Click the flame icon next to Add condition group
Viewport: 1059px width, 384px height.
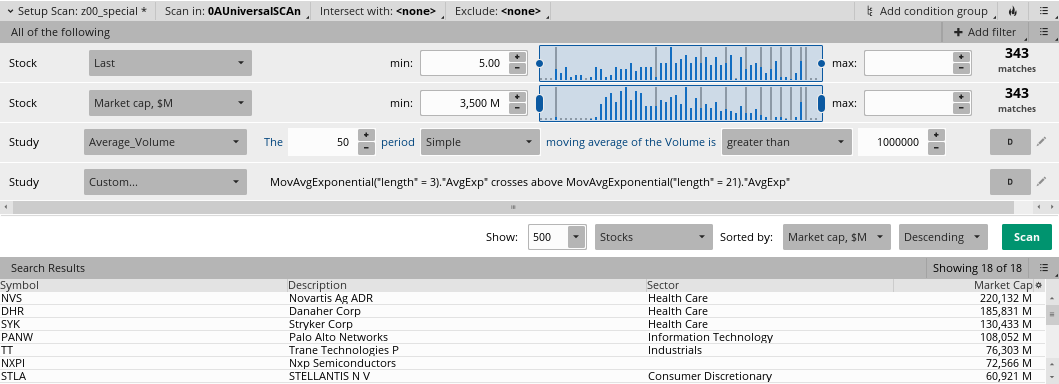click(1012, 11)
